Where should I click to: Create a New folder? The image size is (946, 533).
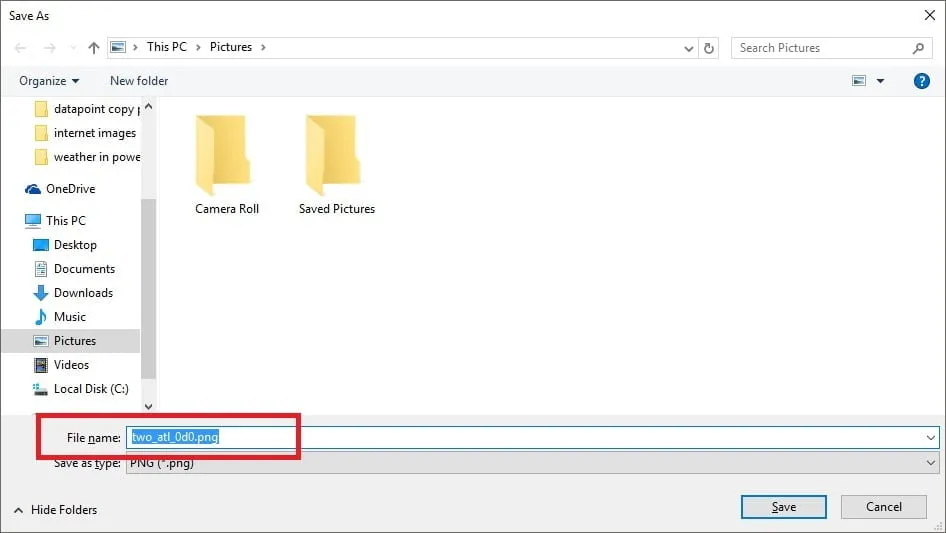pyautogui.click(x=139, y=81)
